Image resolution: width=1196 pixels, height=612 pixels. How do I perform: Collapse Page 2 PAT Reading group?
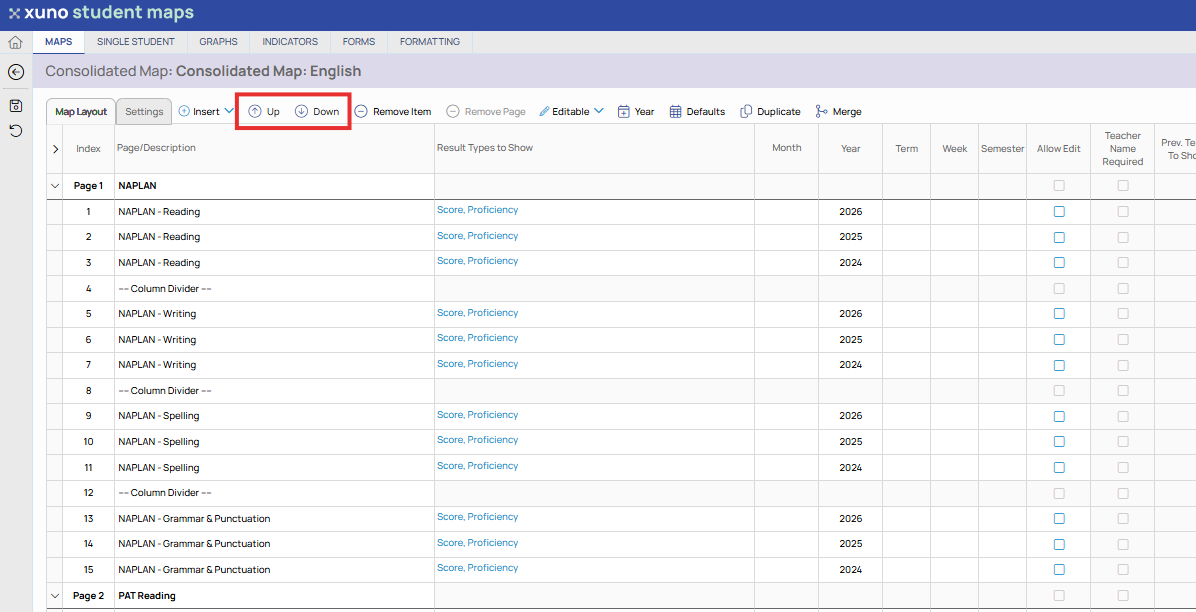coord(55,596)
